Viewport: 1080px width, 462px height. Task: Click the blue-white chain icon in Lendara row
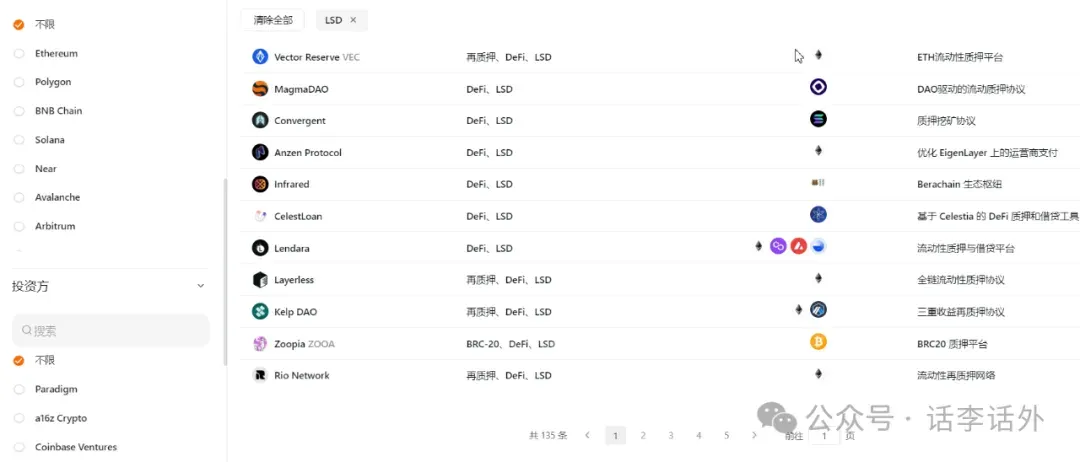[x=818, y=246]
